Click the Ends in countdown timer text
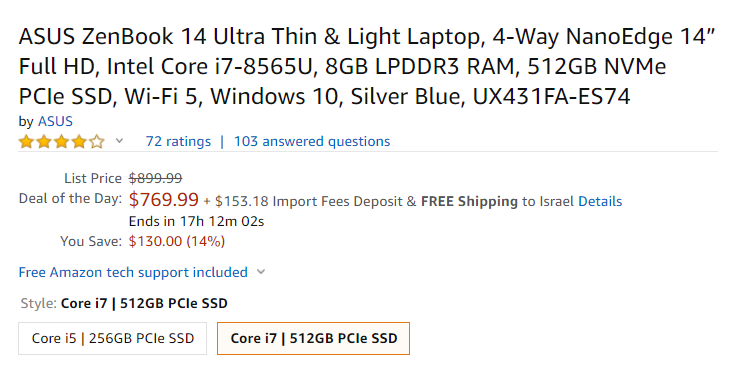Image resolution: width=745 pixels, height=374 pixels. (x=196, y=221)
